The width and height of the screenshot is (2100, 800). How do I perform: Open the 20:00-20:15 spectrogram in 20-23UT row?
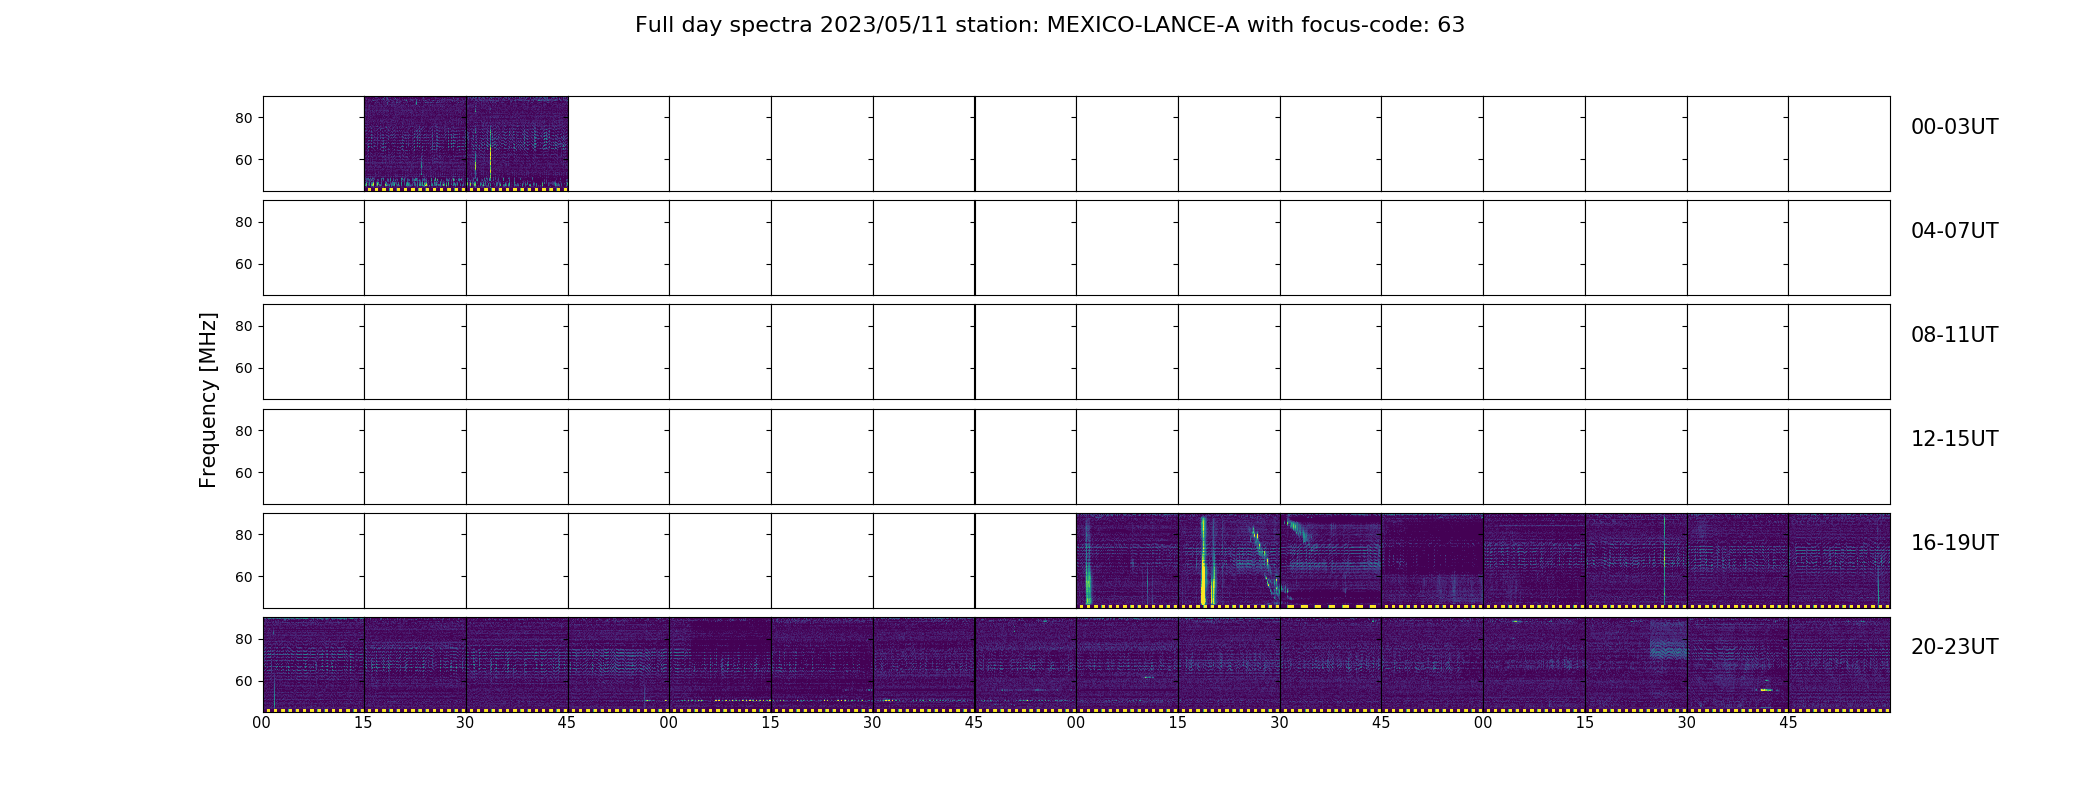314,665
